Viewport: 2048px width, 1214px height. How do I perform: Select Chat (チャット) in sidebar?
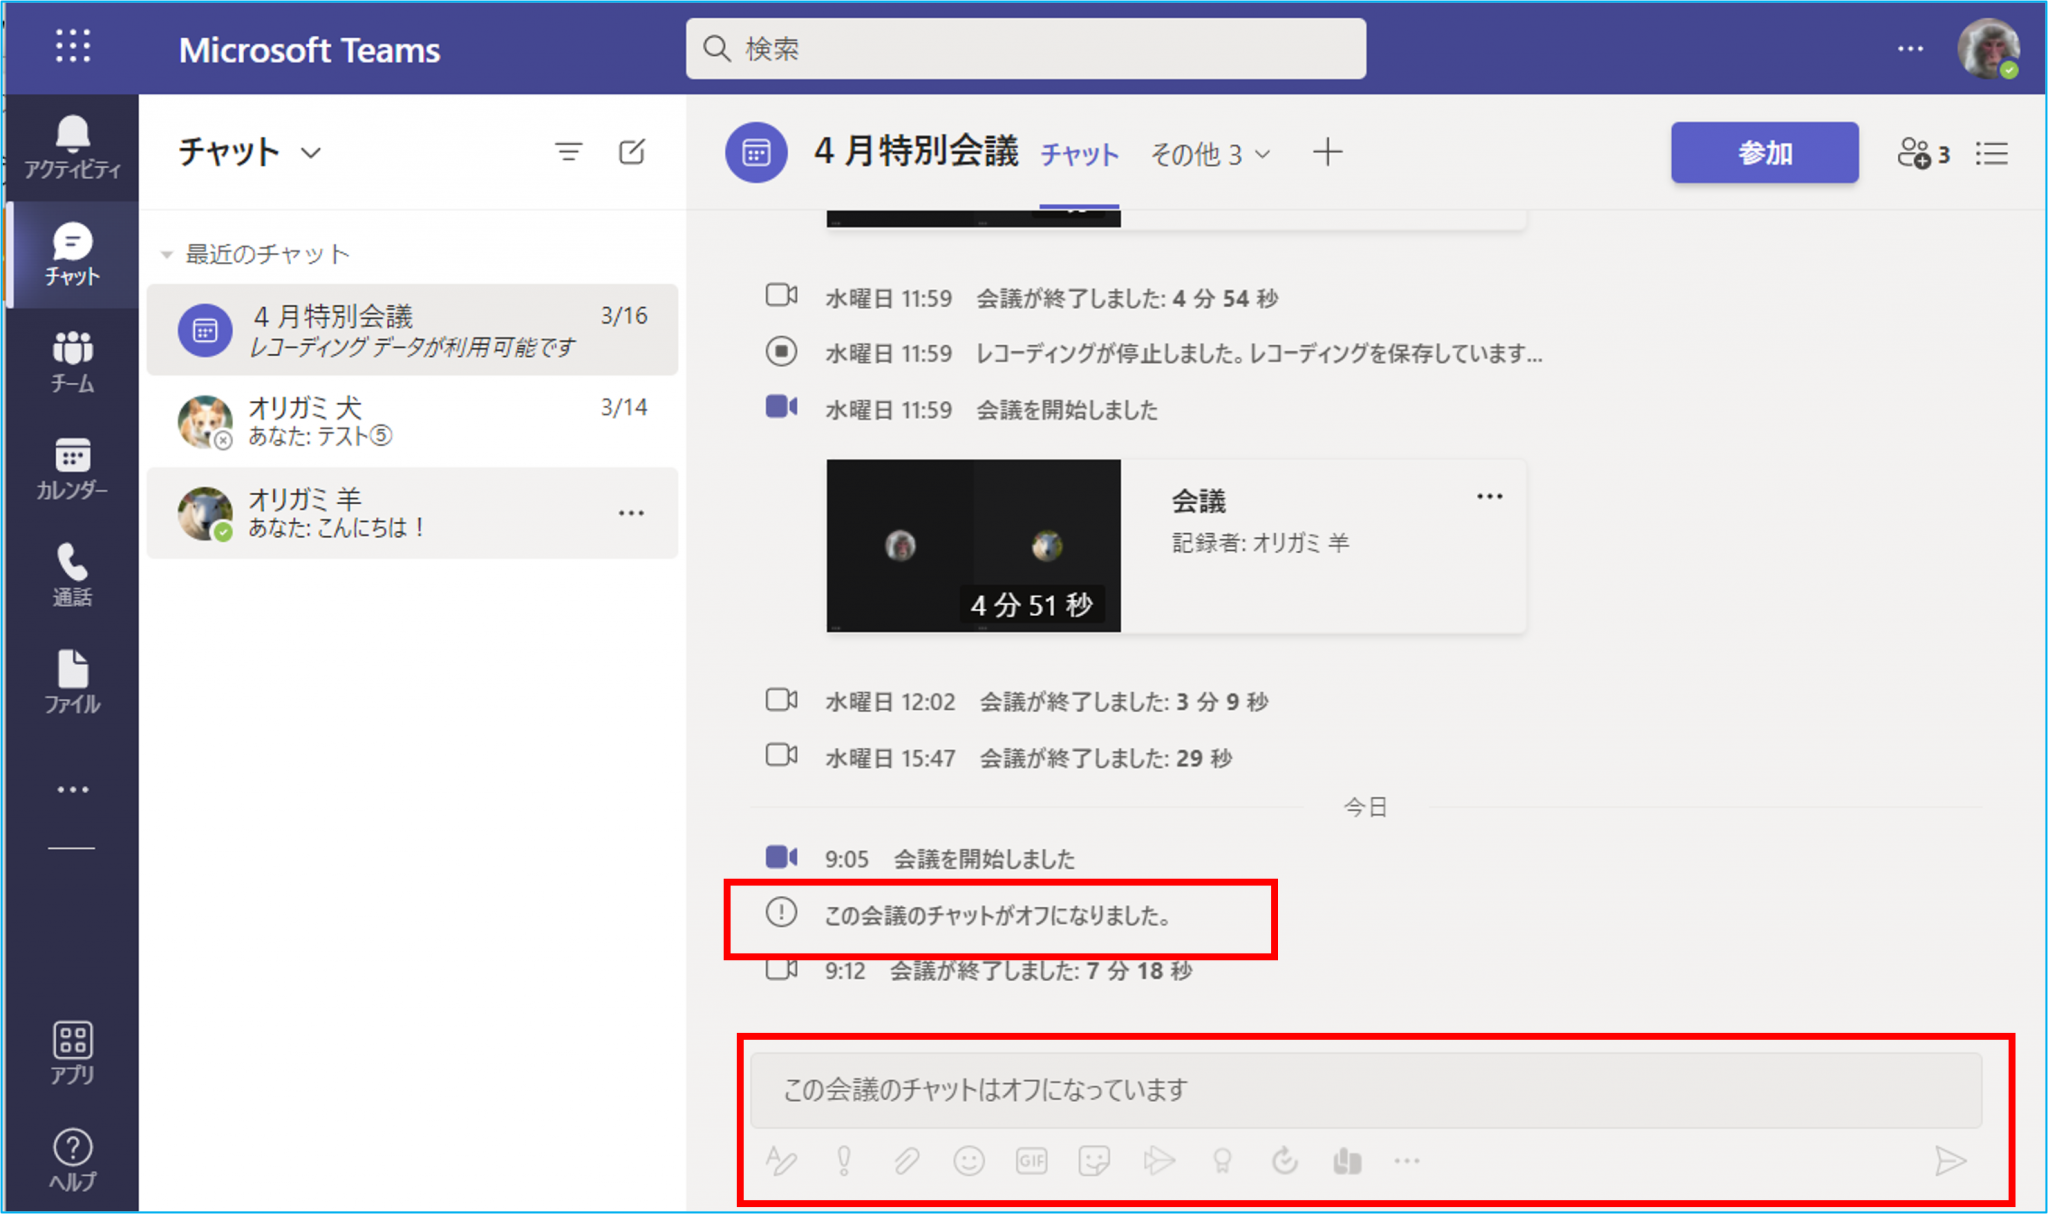coord(72,254)
